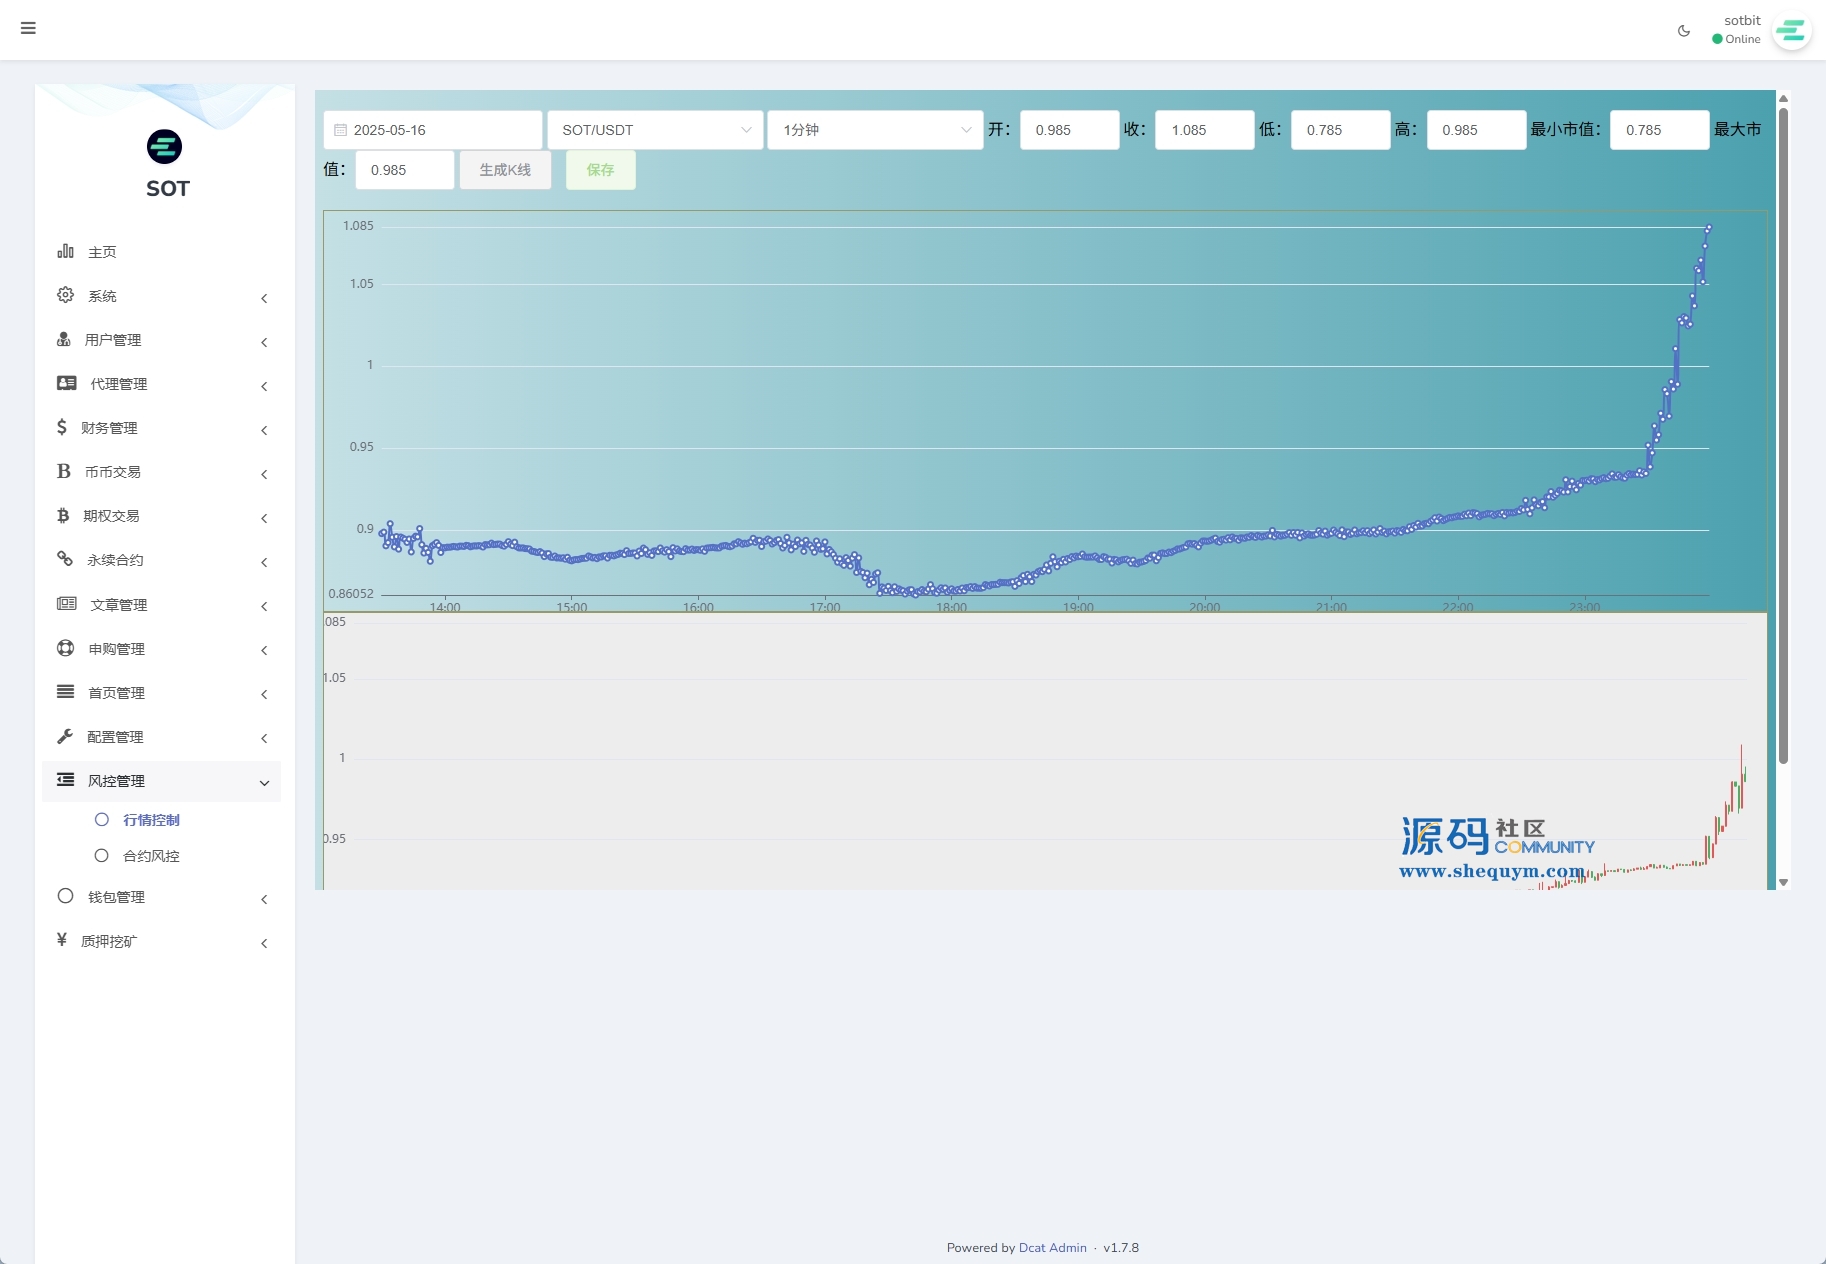
Task: Select the 行情控制 submenu item
Action: pos(151,820)
